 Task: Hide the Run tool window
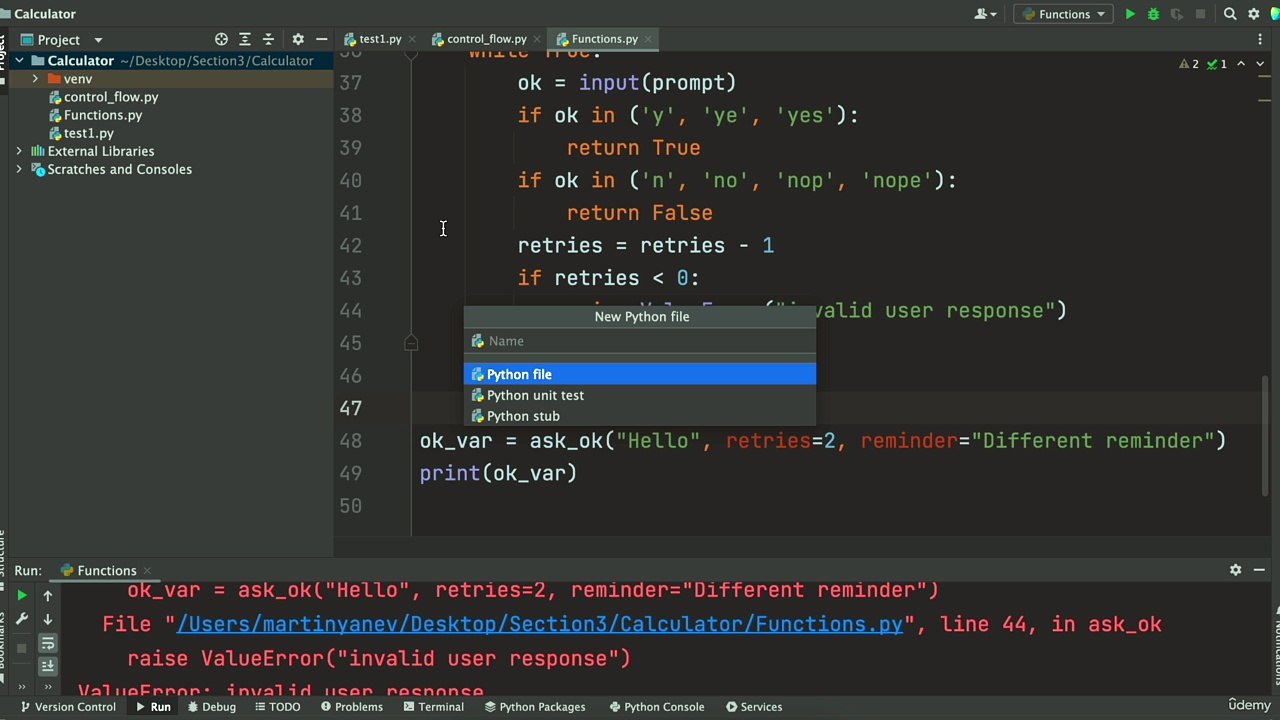coord(1259,570)
